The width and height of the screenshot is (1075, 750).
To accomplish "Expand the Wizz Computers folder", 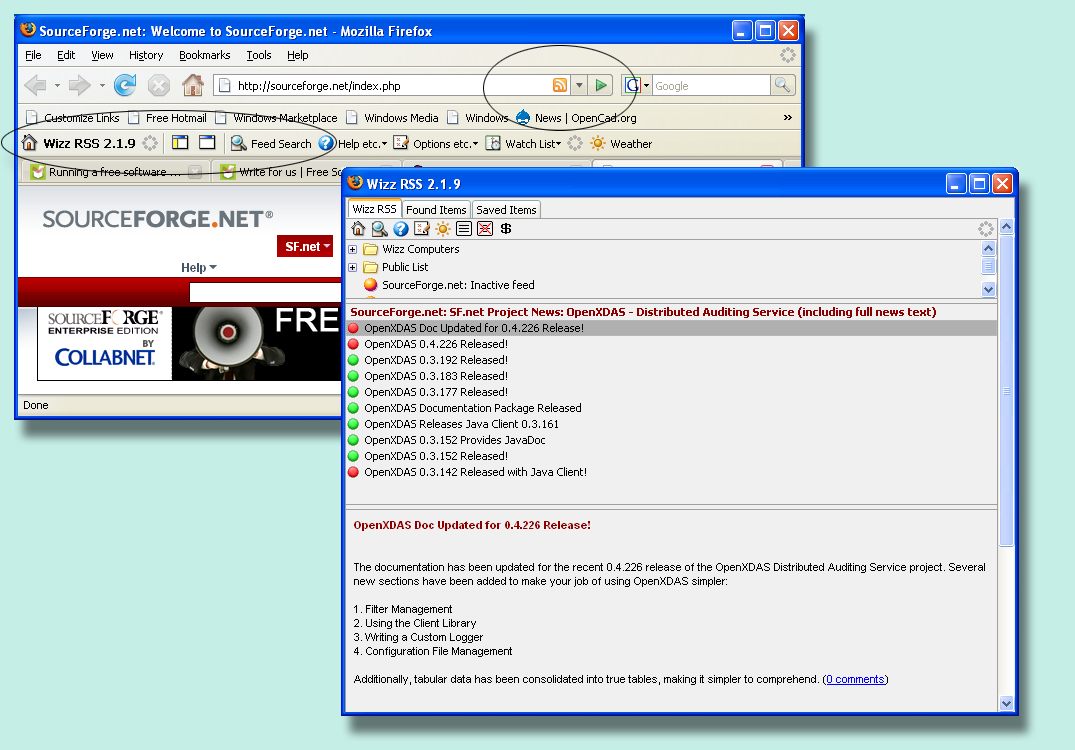I will pyautogui.click(x=352, y=250).
